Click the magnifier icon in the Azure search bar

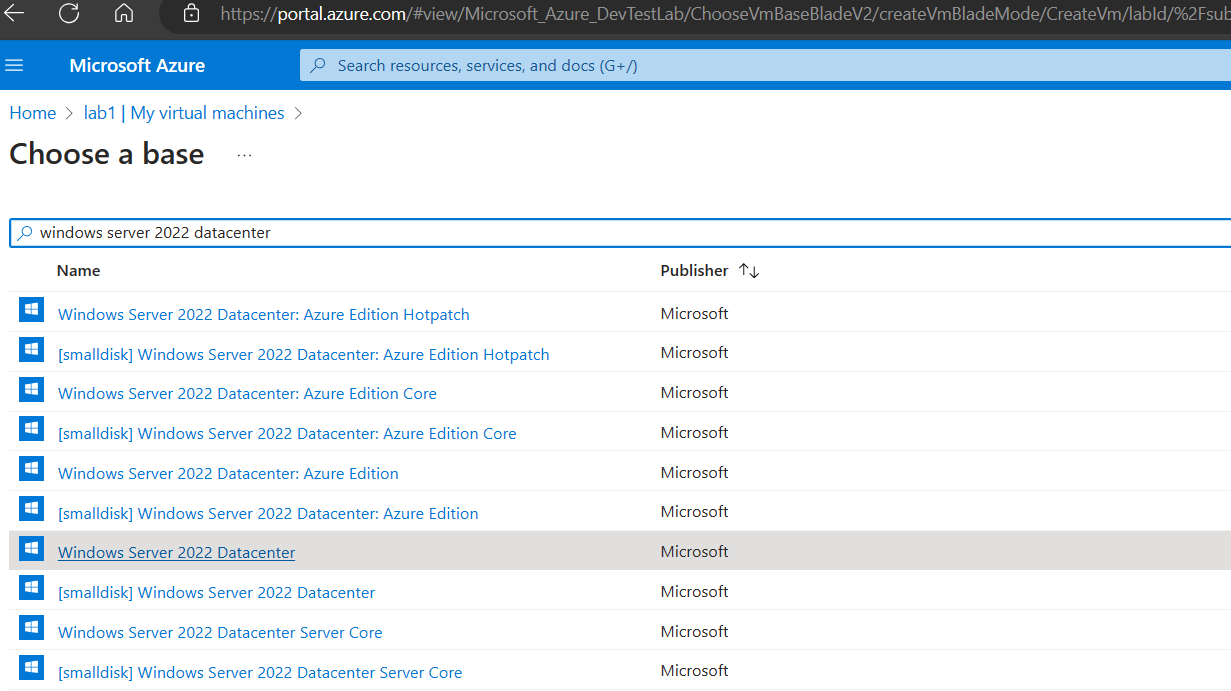pos(317,65)
